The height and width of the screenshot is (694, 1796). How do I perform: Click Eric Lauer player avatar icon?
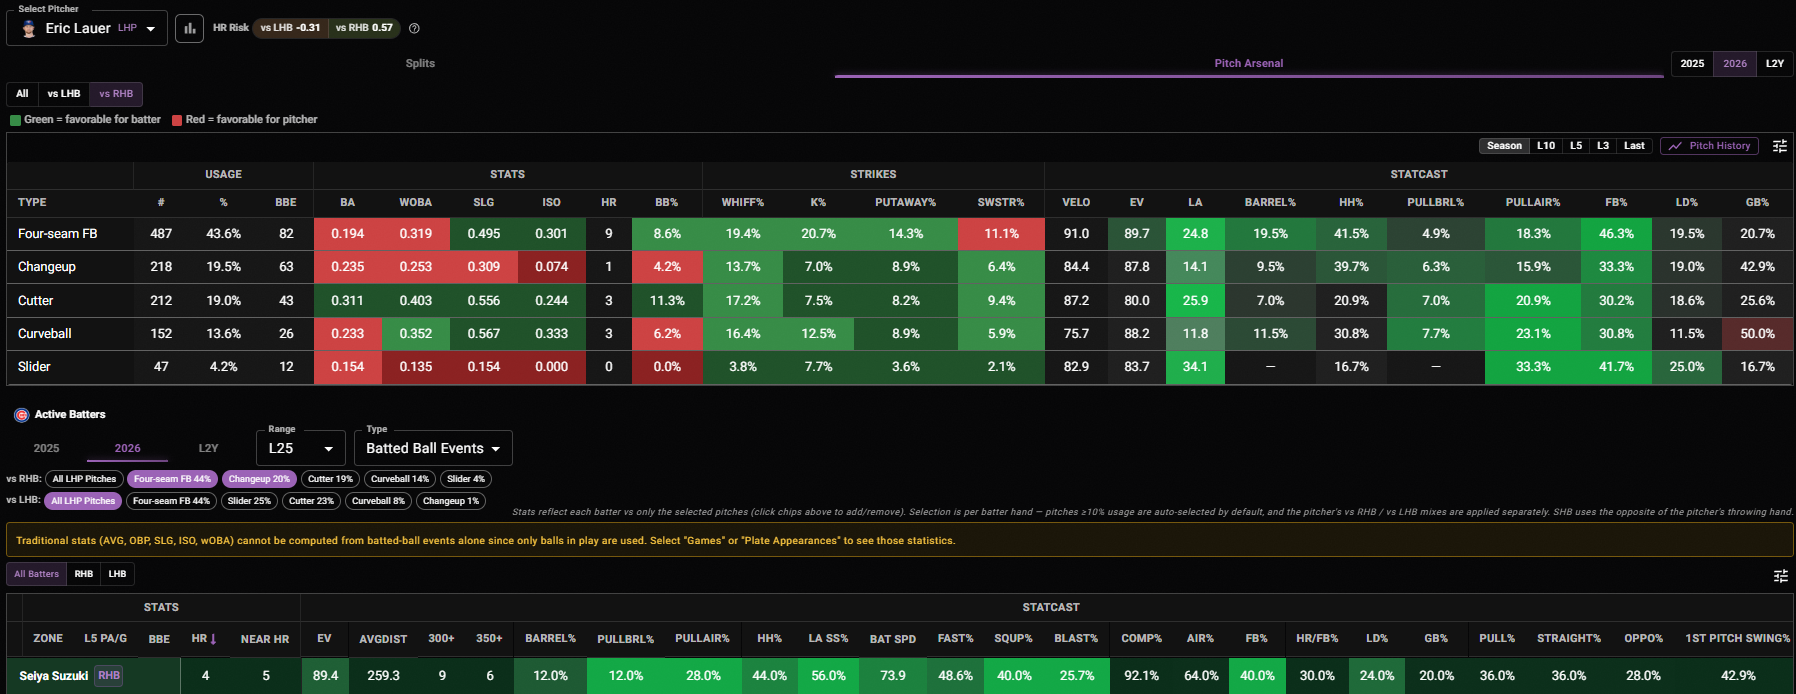click(x=29, y=28)
